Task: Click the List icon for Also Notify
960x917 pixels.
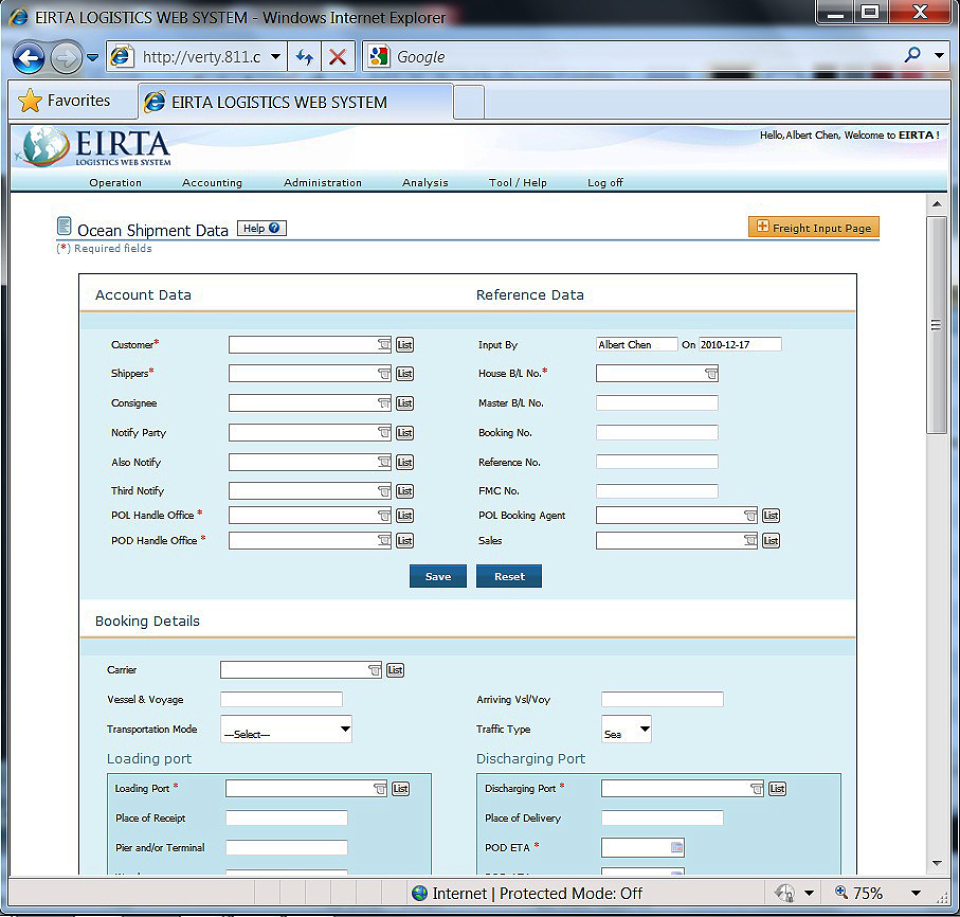Action: [x=405, y=462]
